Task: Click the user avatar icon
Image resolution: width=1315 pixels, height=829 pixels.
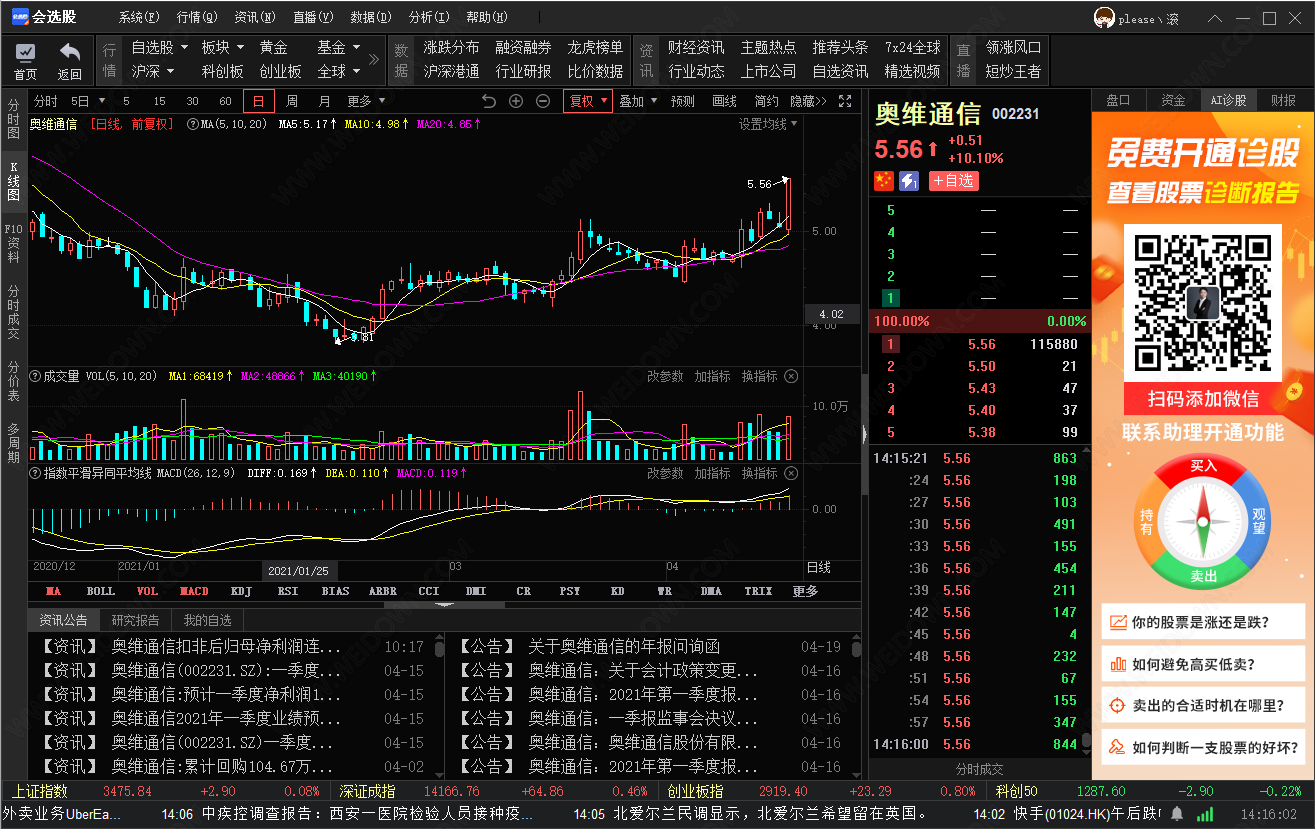Action: click(x=1104, y=18)
